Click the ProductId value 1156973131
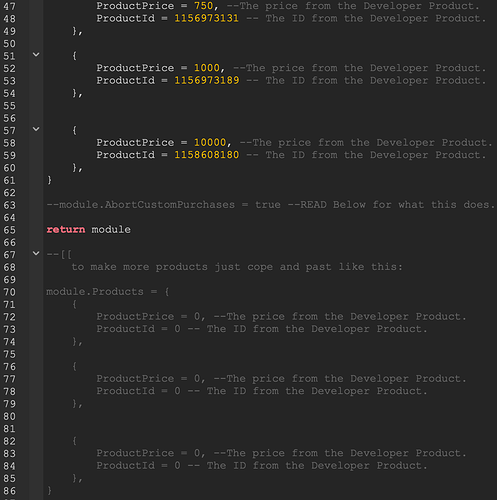Viewport: 497px width, 500px height. 207,18
